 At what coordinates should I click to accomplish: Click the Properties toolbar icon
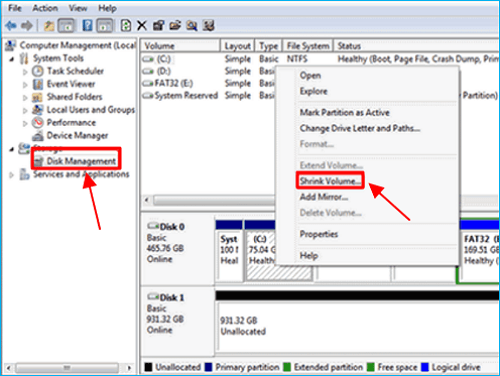coord(159,26)
